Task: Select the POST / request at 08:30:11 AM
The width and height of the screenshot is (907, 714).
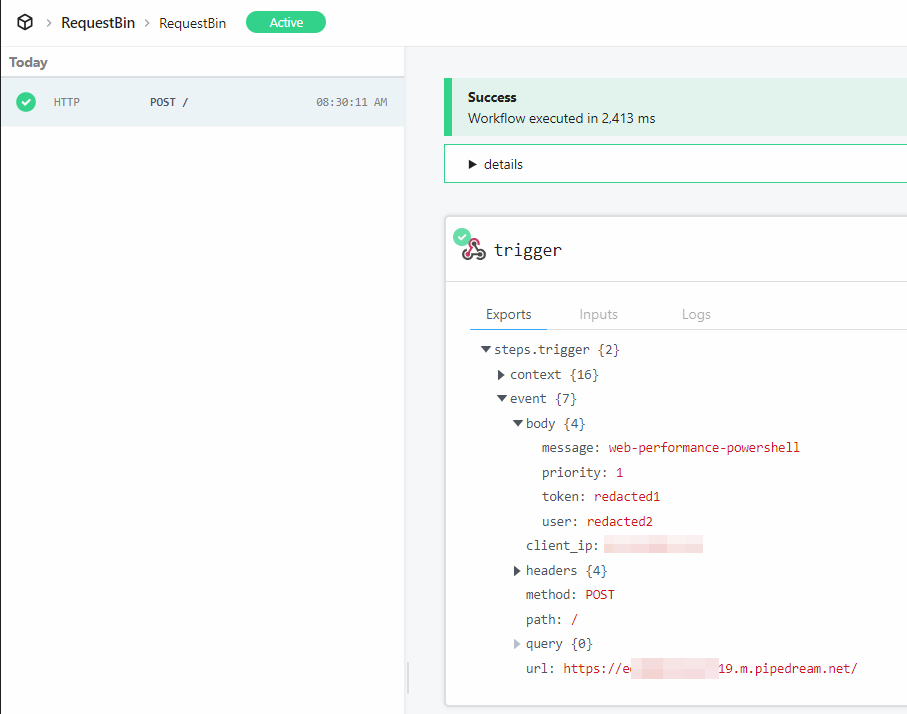Action: coord(202,102)
